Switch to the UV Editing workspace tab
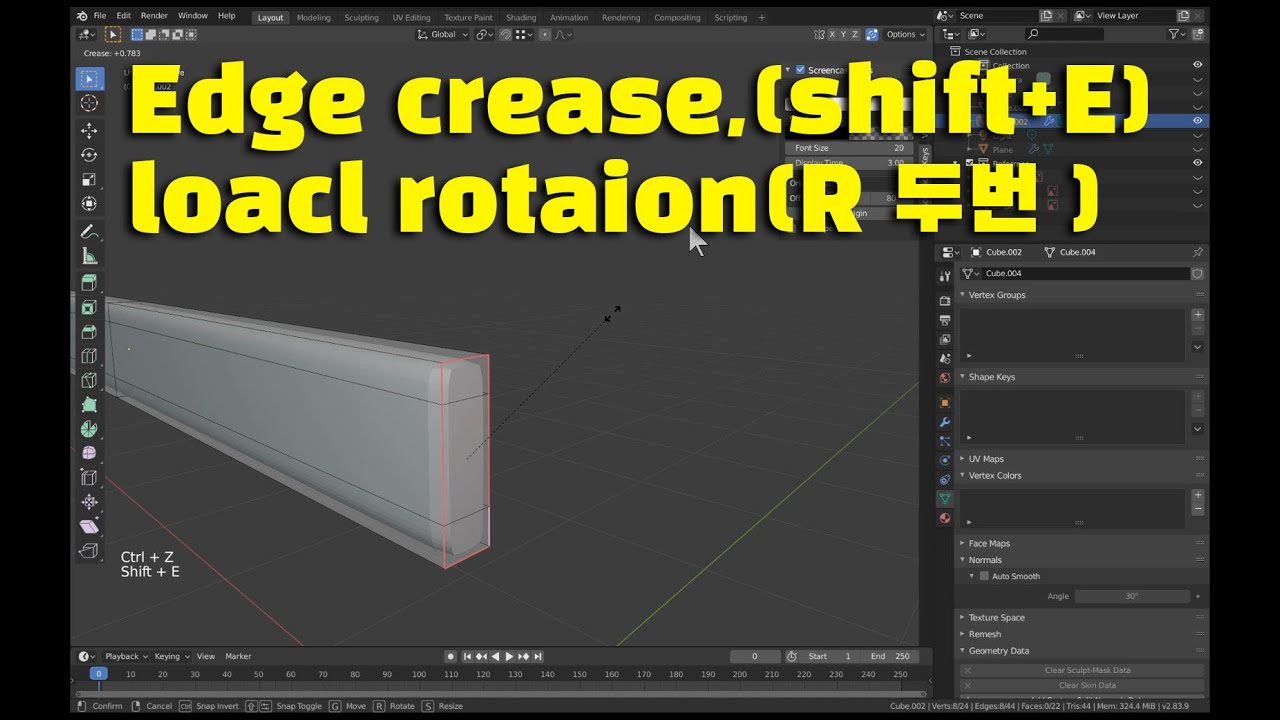This screenshot has height=720, width=1280. (411, 17)
